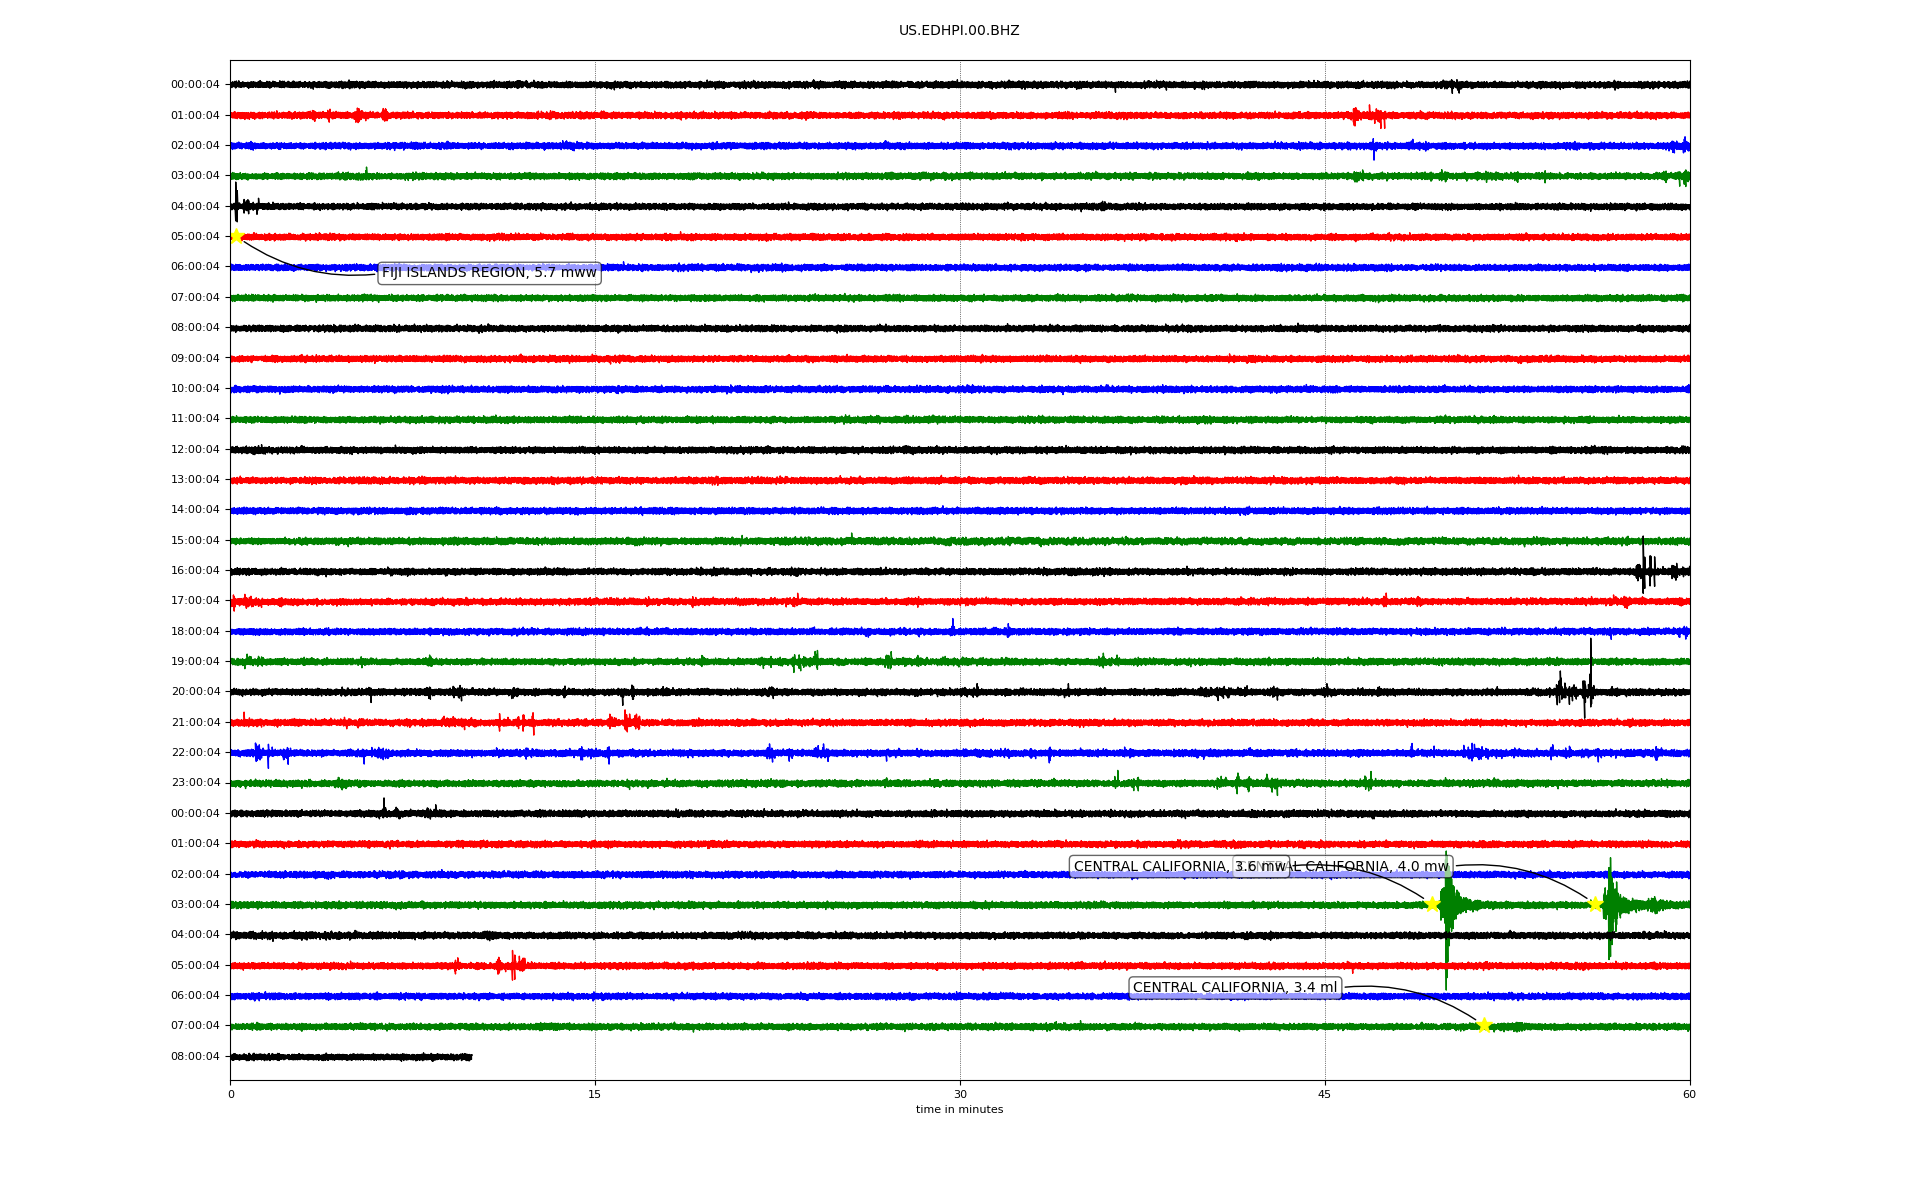This screenshot has width=1920, height=1200.
Task: Click the 'time in minutes' axis label
Action: click(x=959, y=1110)
